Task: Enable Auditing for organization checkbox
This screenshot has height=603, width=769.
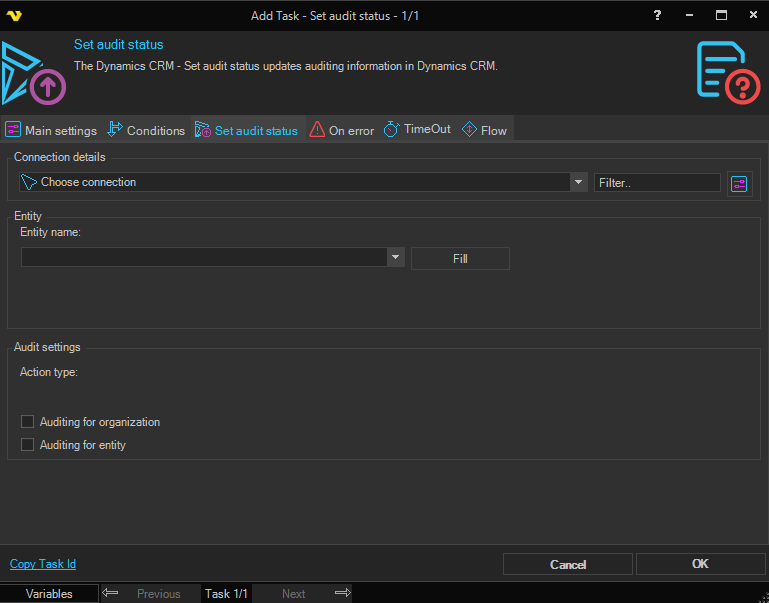Action: pyautogui.click(x=28, y=422)
